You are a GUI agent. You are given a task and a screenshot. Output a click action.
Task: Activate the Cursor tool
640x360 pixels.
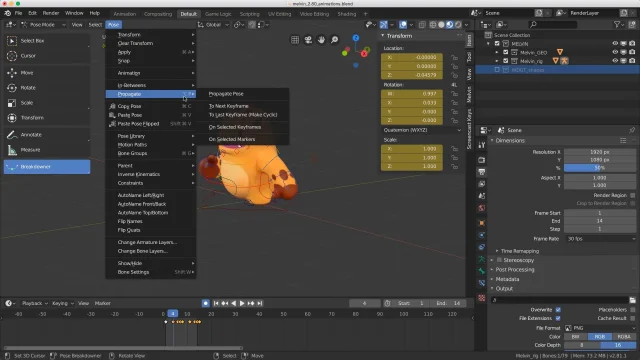tap(47, 56)
